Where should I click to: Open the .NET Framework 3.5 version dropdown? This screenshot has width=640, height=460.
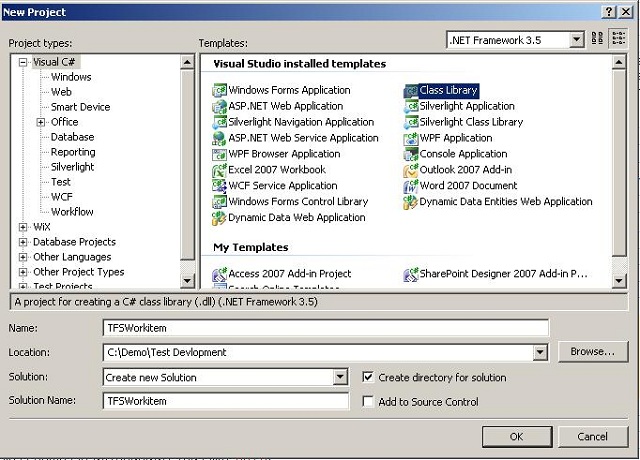pos(576,40)
